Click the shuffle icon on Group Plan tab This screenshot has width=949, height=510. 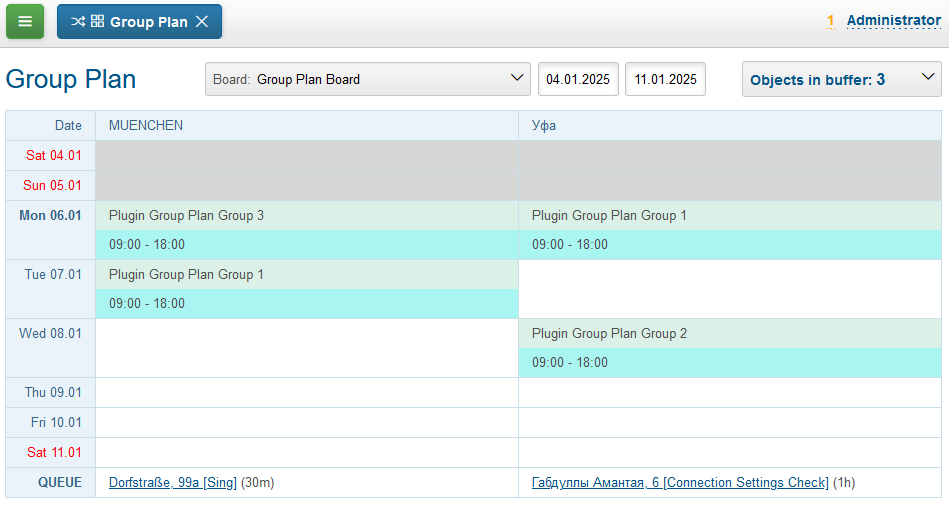[x=77, y=21]
